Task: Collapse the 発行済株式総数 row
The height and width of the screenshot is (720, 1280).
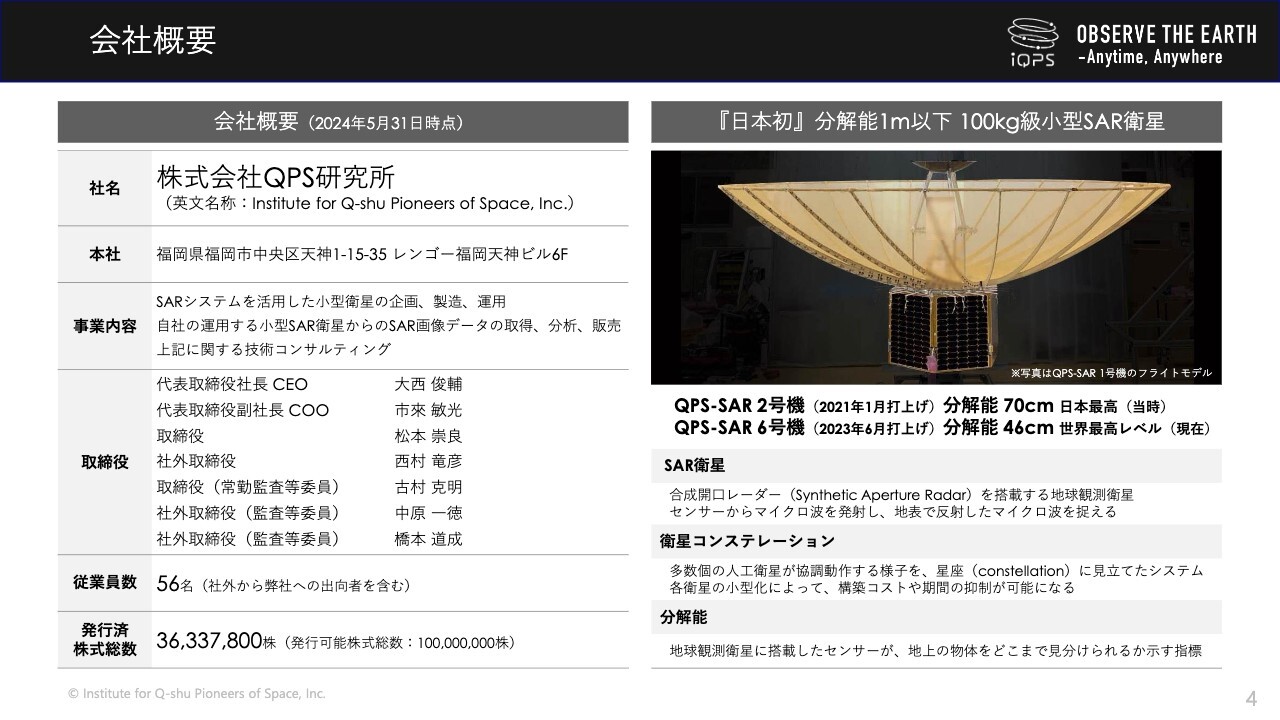Action: (x=103, y=637)
